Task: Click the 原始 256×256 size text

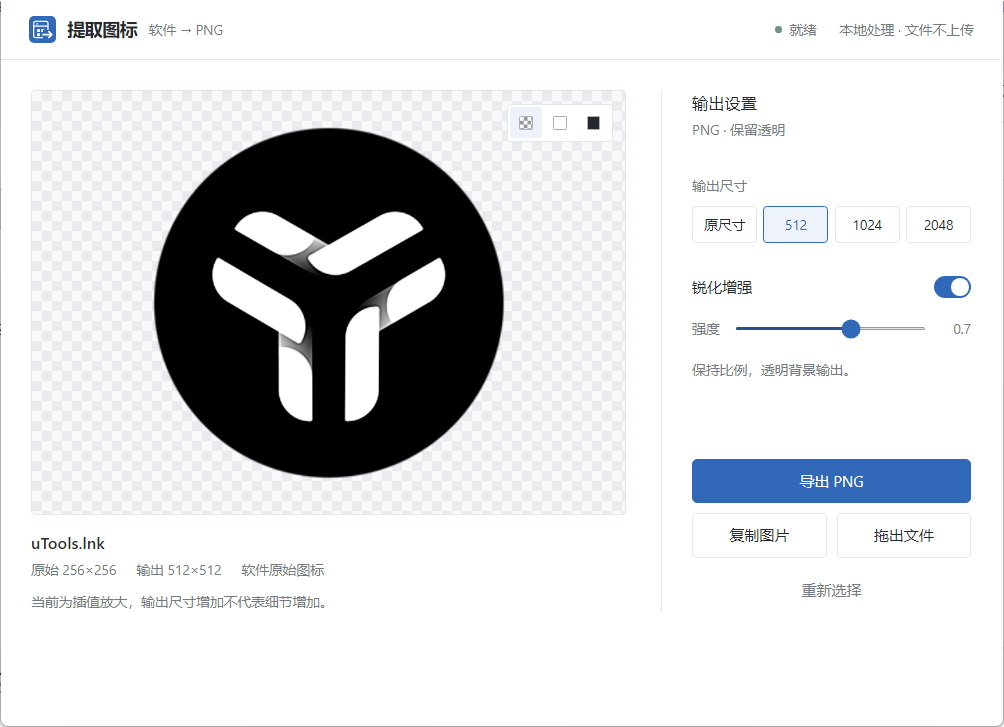Action: point(74,570)
